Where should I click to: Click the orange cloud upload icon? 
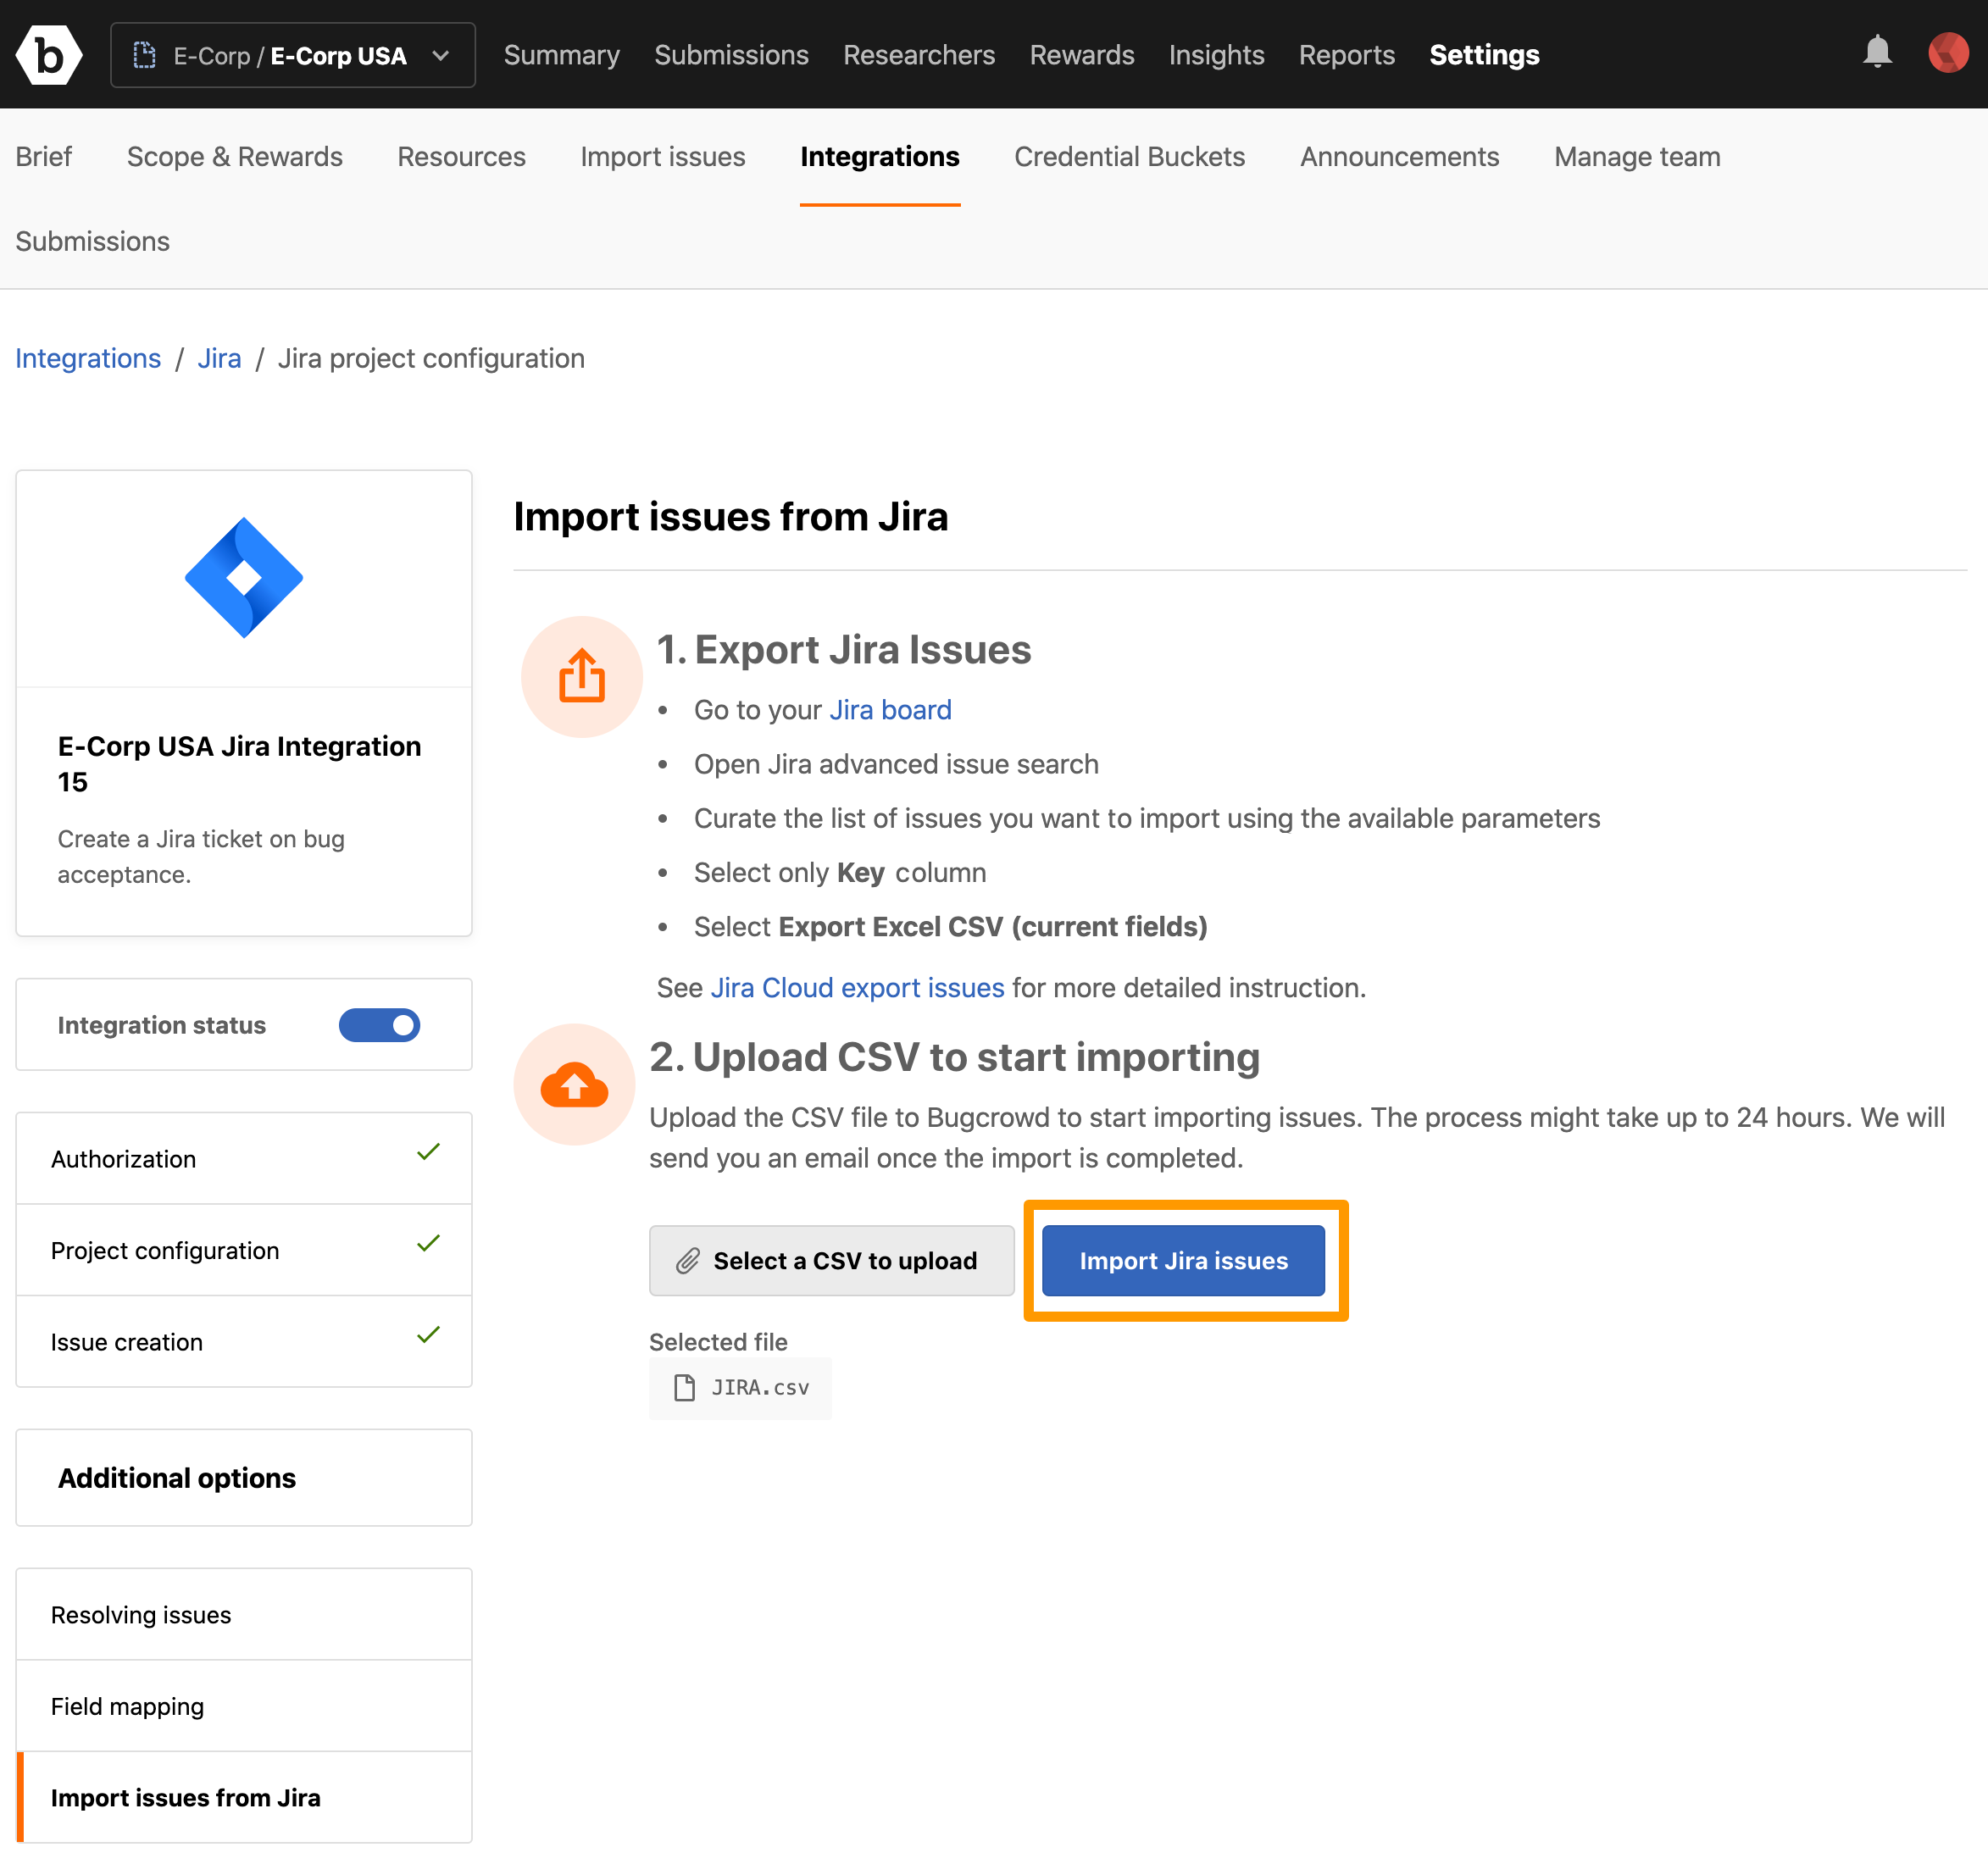[x=574, y=1085]
